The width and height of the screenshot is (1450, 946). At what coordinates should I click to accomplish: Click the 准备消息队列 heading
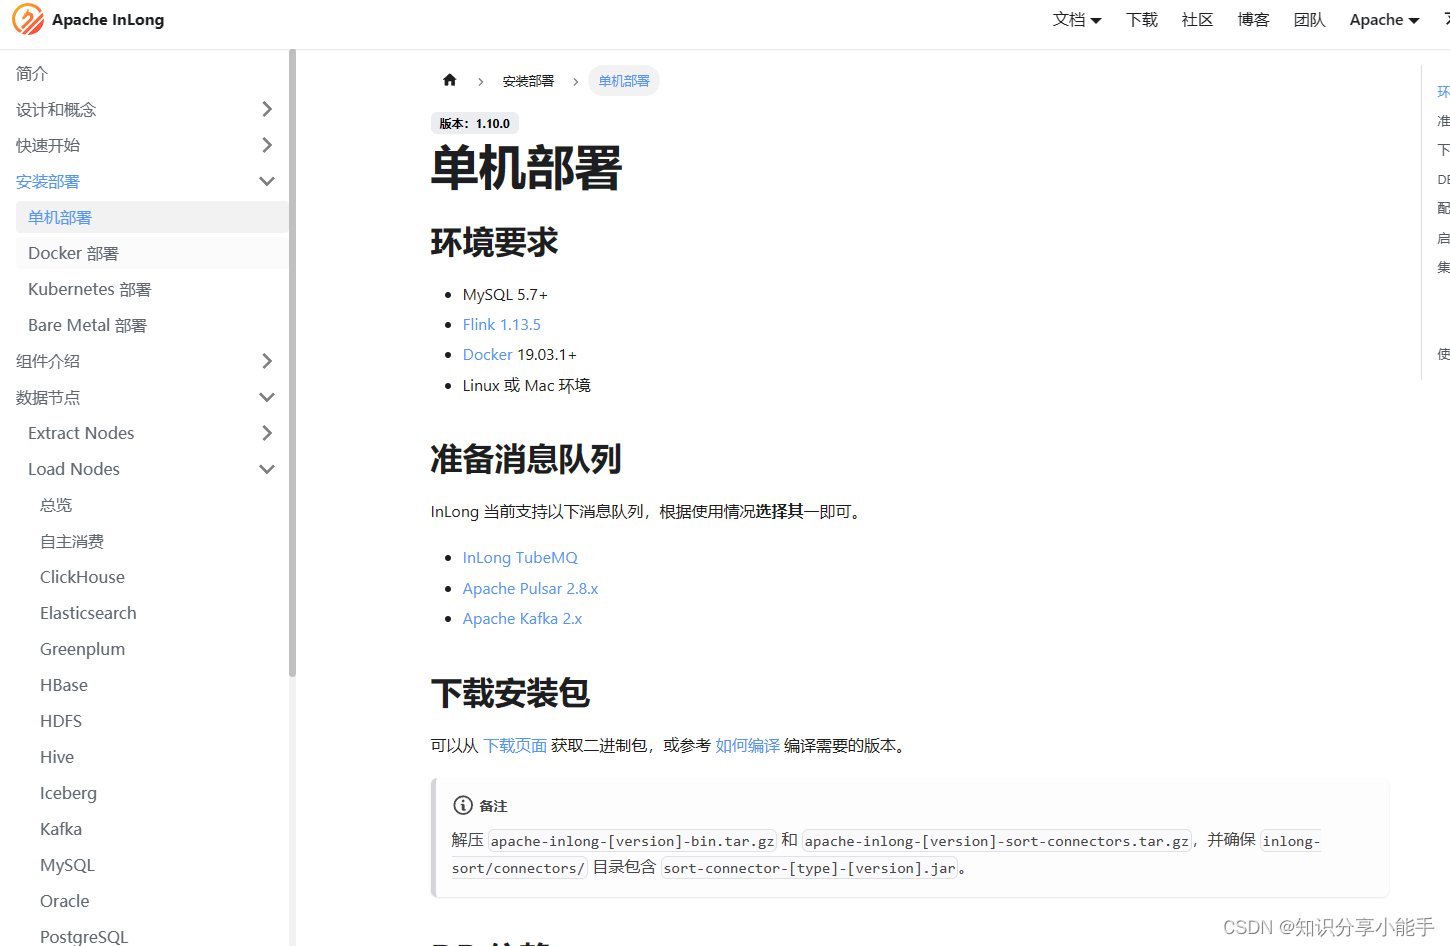526,459
